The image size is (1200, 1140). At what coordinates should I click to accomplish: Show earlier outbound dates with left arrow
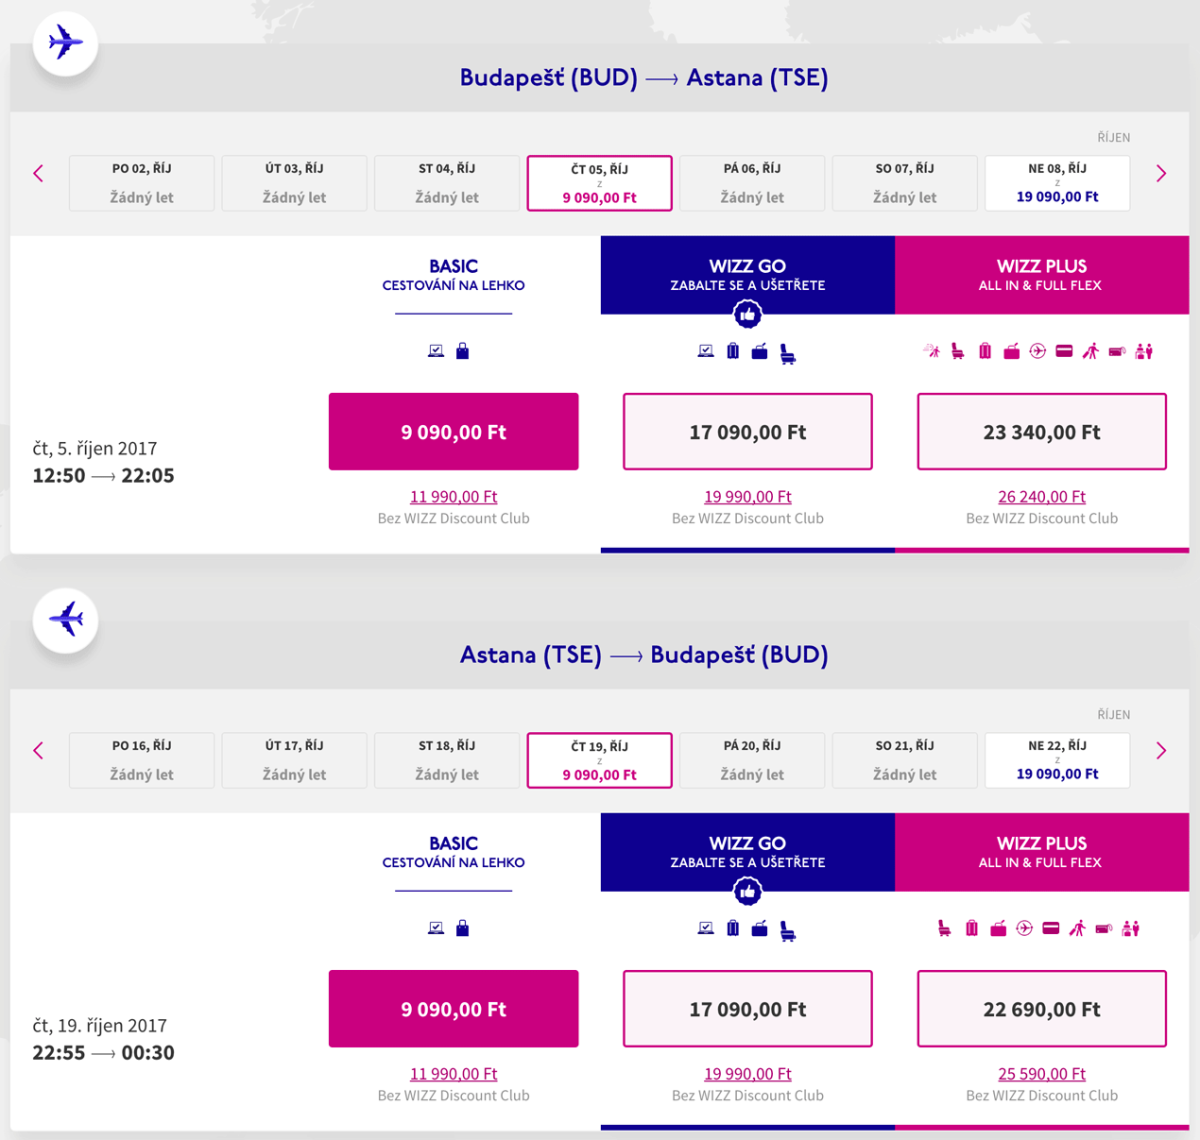pyautogui.click(x=38, y=173)
